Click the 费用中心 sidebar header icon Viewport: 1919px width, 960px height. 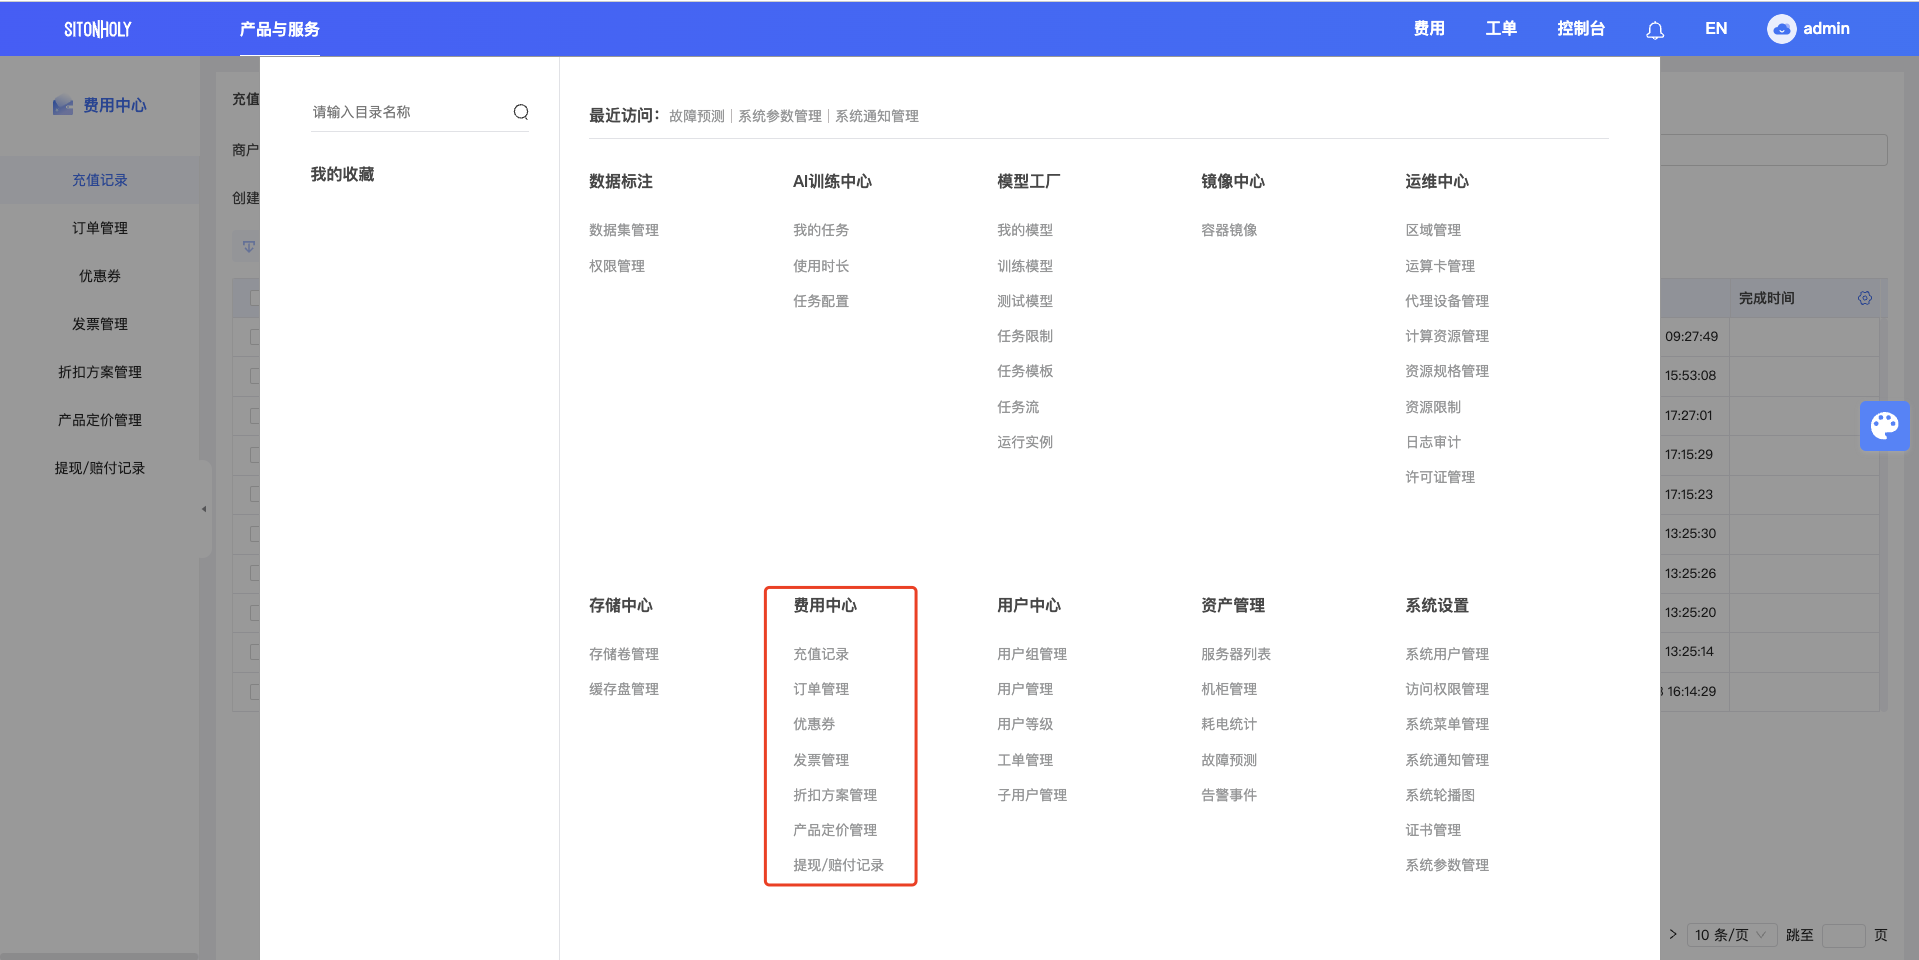pyautogui.click(x=63, y=105)
